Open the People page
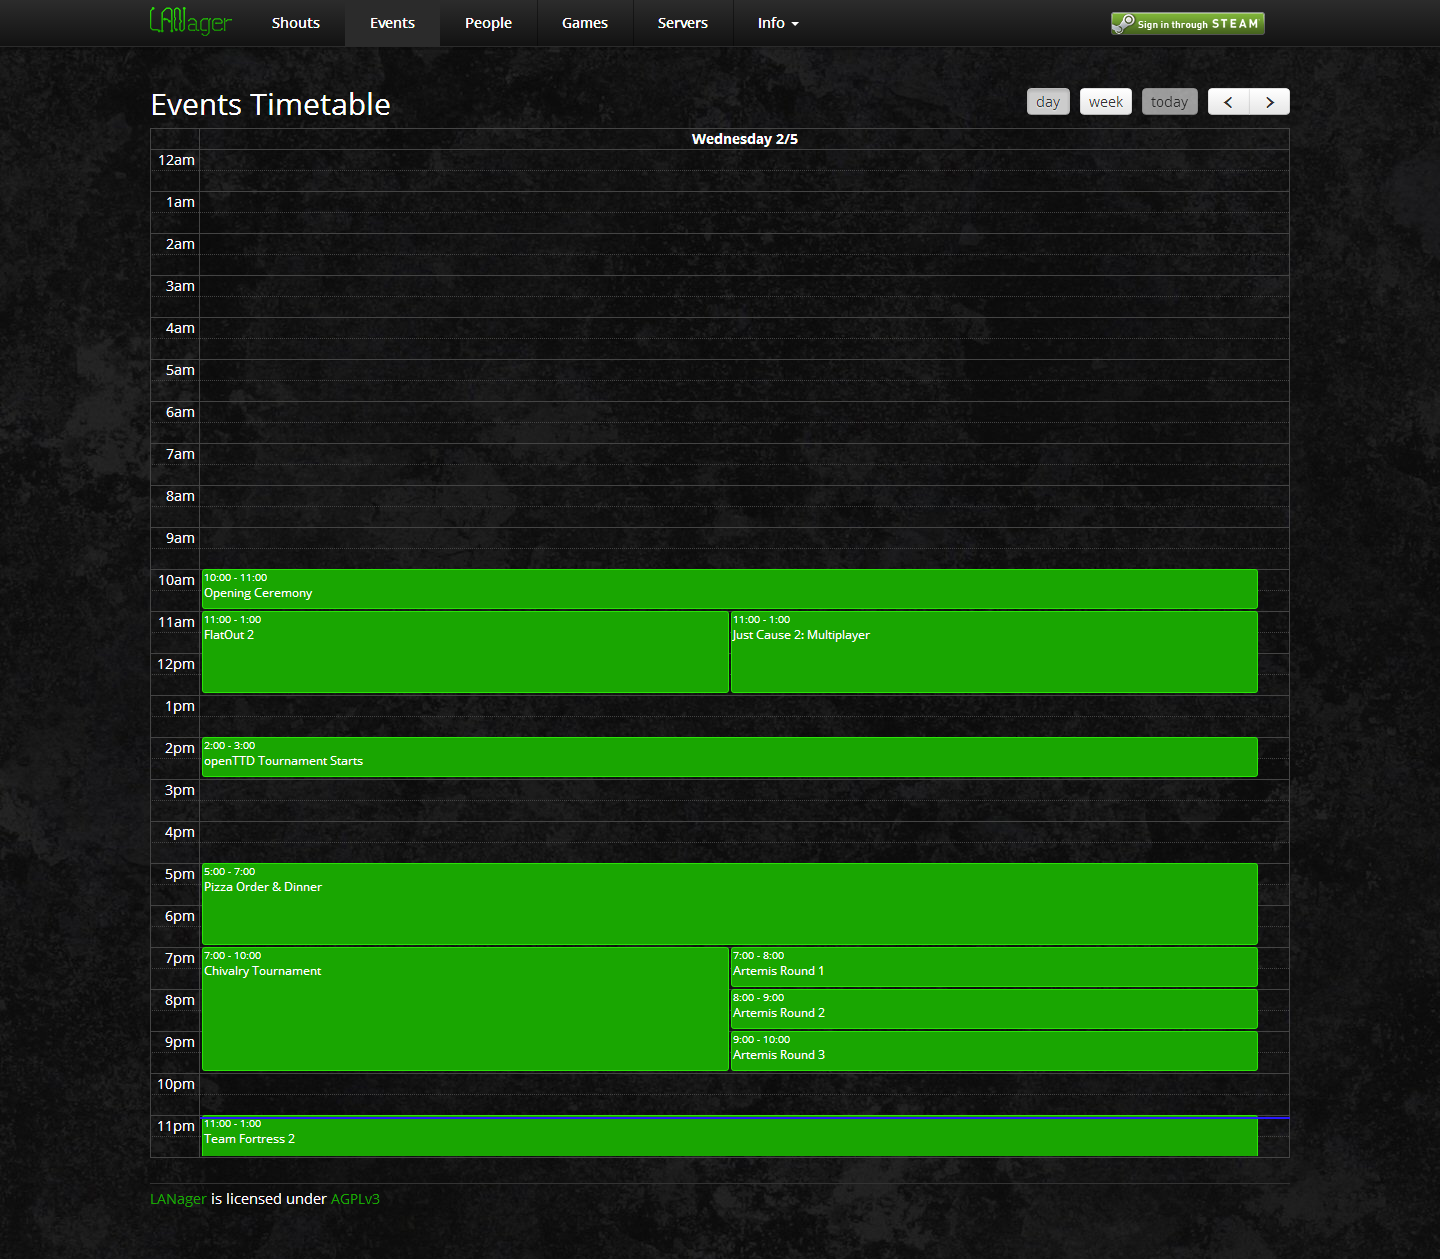Screen dimensions: 1440x1259 coord(488,23)
